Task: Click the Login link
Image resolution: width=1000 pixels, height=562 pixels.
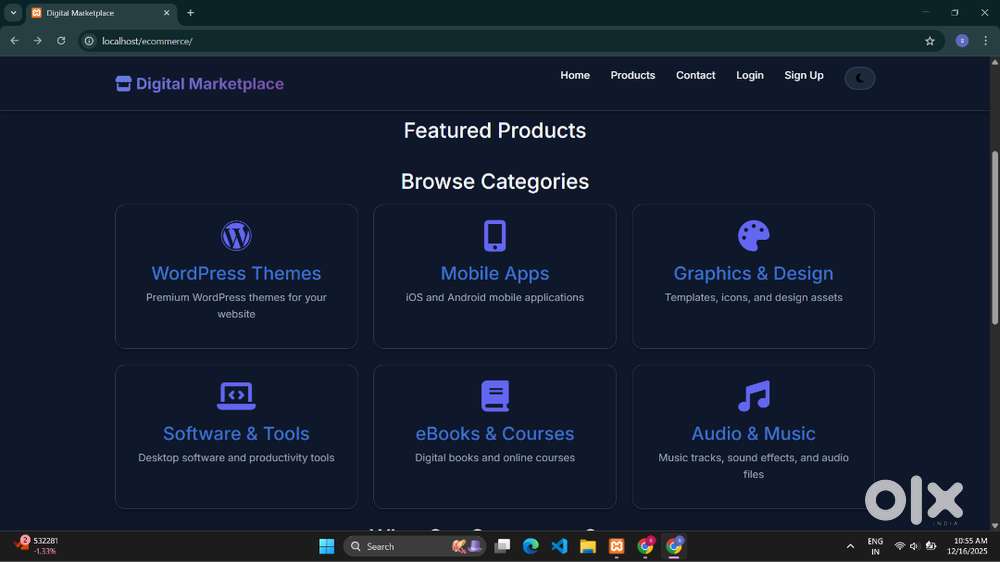Action: tap(750, 75)
